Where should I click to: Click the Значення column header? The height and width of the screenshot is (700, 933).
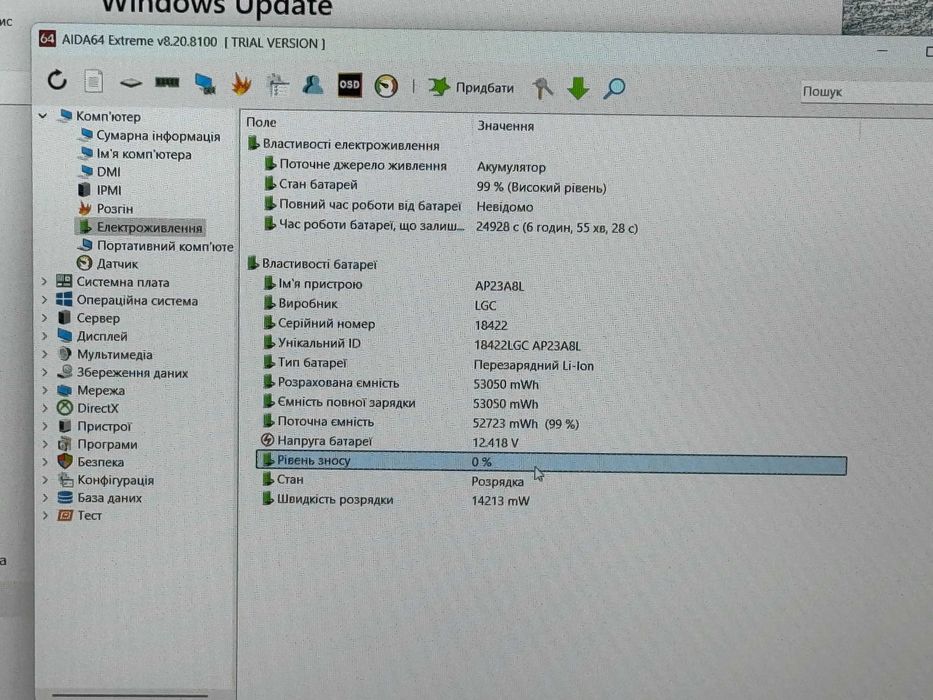point(505,126)
